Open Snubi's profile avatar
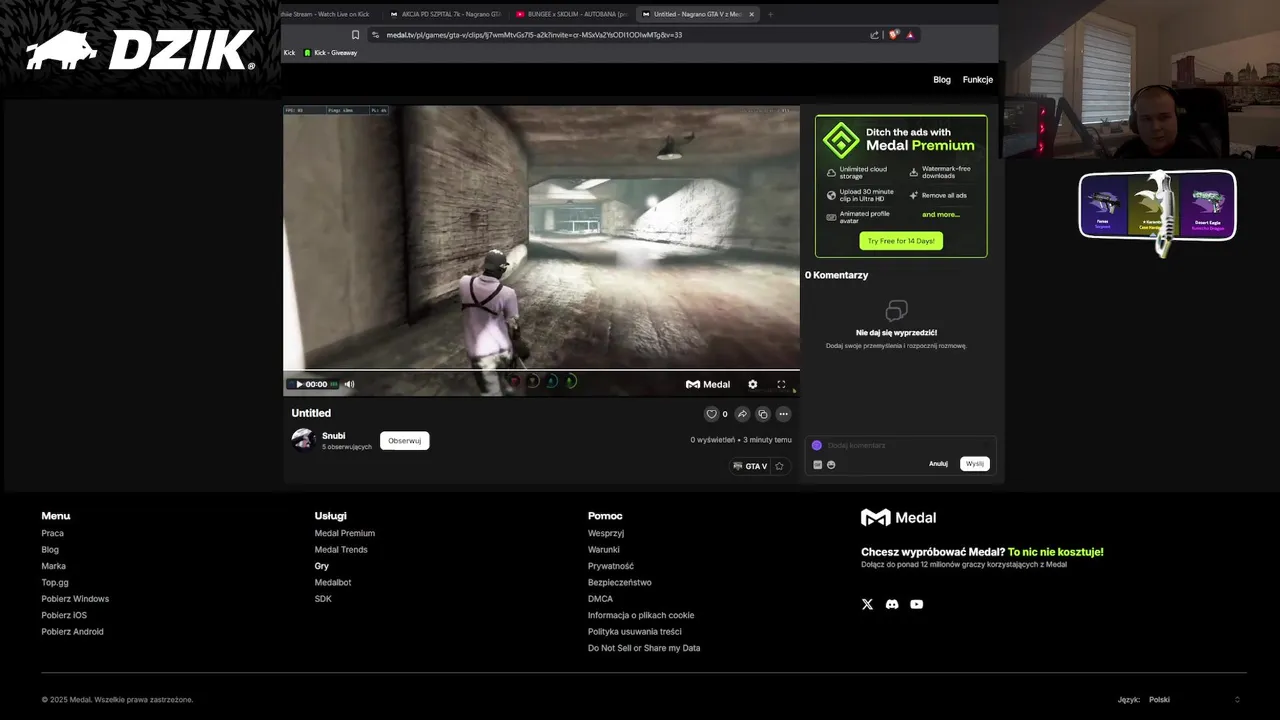 click(x=303, y=440)
